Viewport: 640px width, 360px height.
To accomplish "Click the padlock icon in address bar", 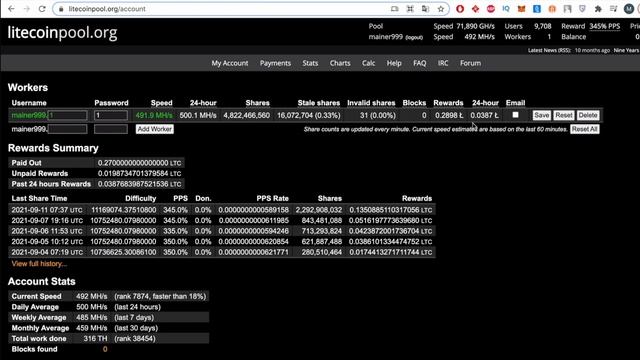I will pyautogui.click(x=61, y=9).
